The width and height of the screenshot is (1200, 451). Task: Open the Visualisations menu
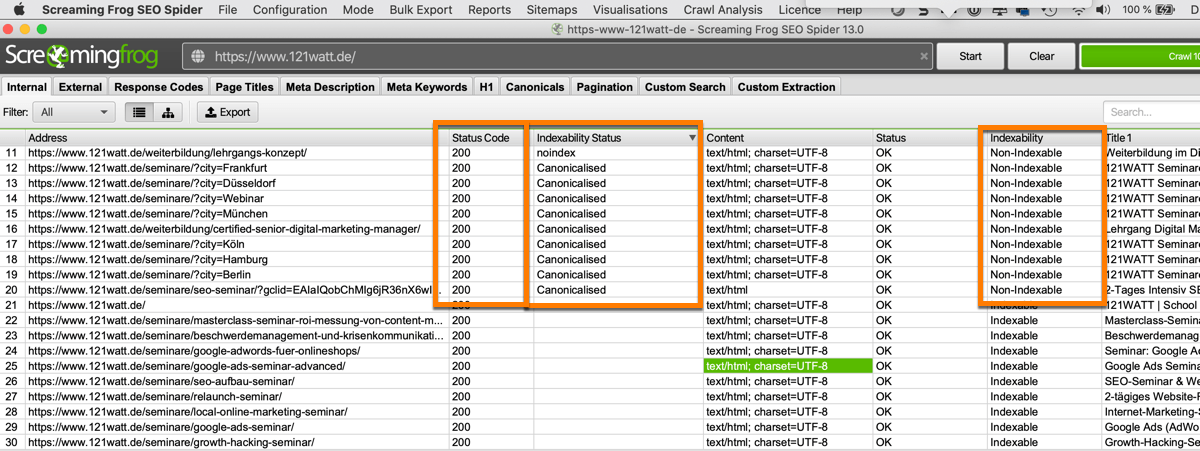pyautogui.click(x=630, y=10)
